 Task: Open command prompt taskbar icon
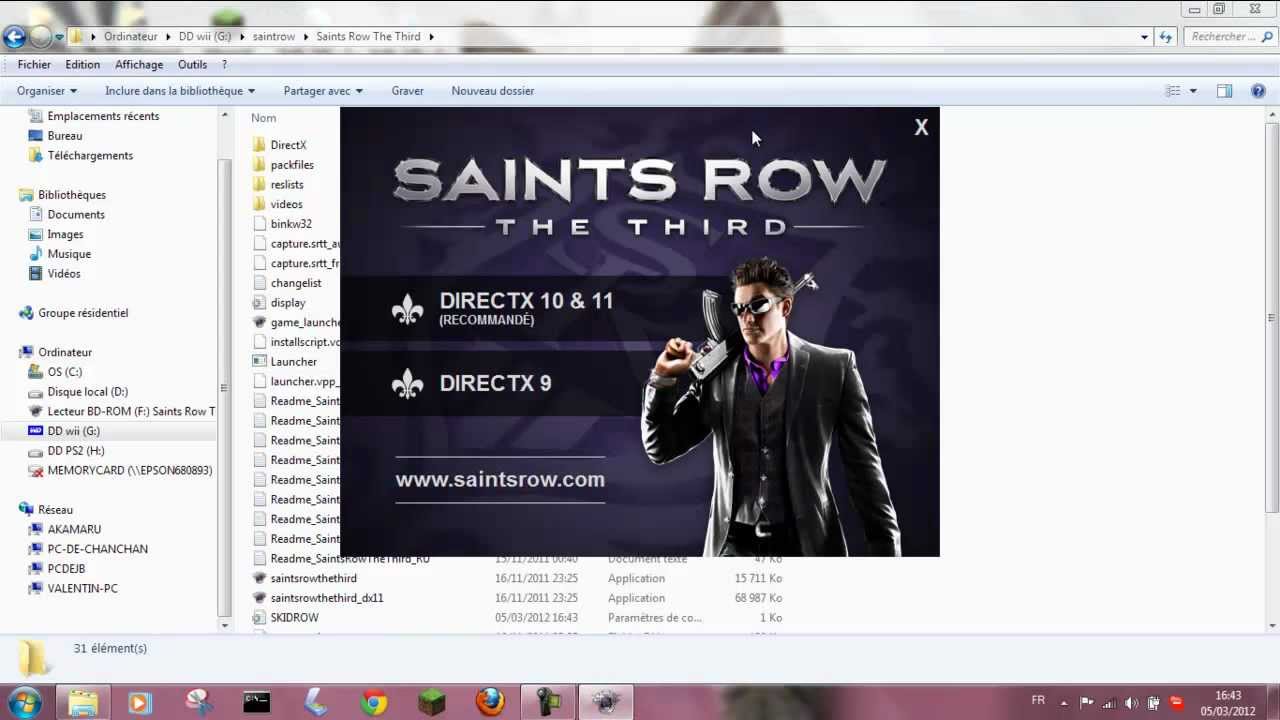pyautogui.click(x=257, y=703)
